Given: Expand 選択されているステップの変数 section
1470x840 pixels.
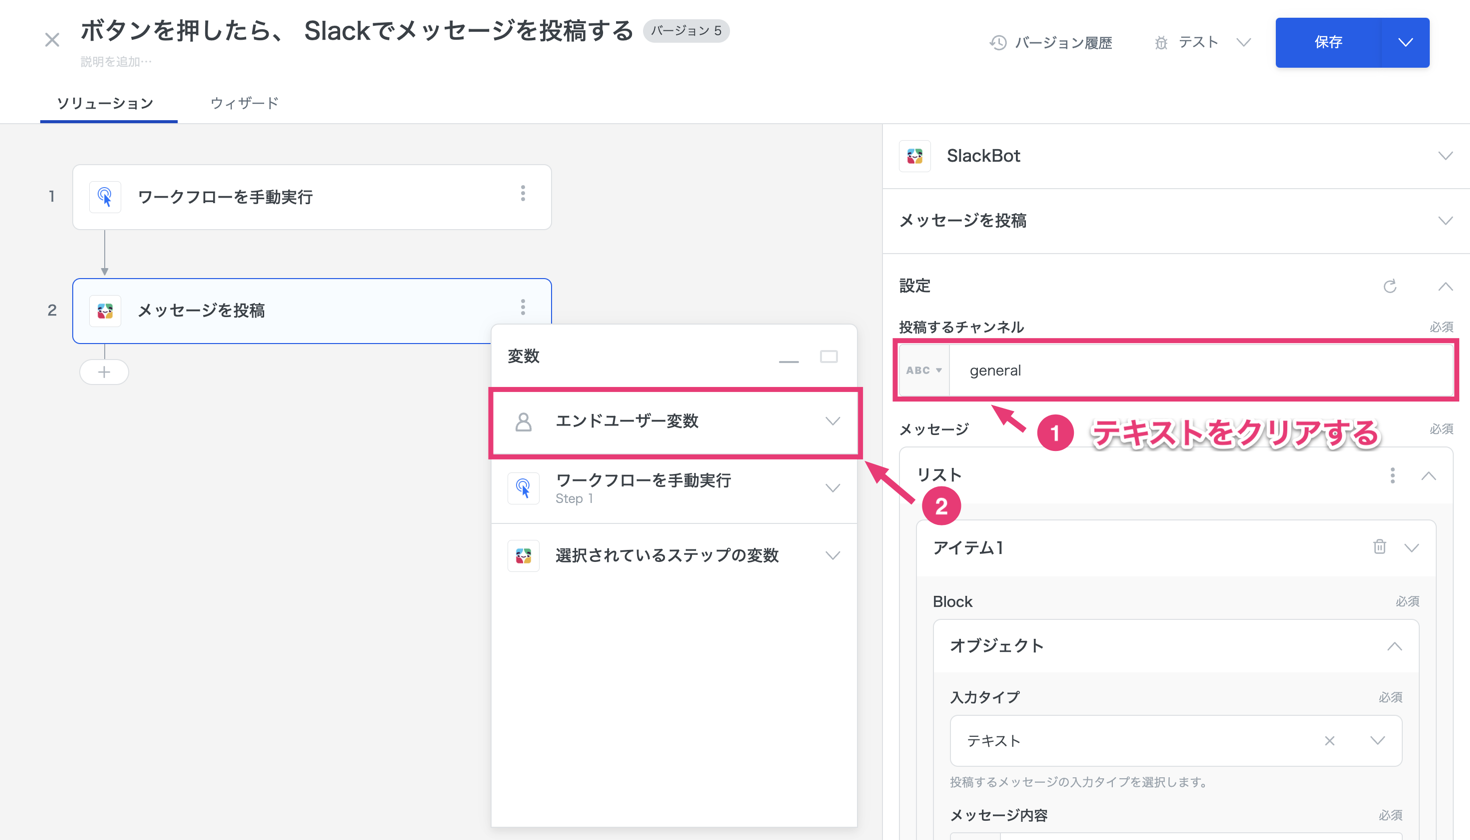Looking at the screenshot, I should tap(832, 556).
